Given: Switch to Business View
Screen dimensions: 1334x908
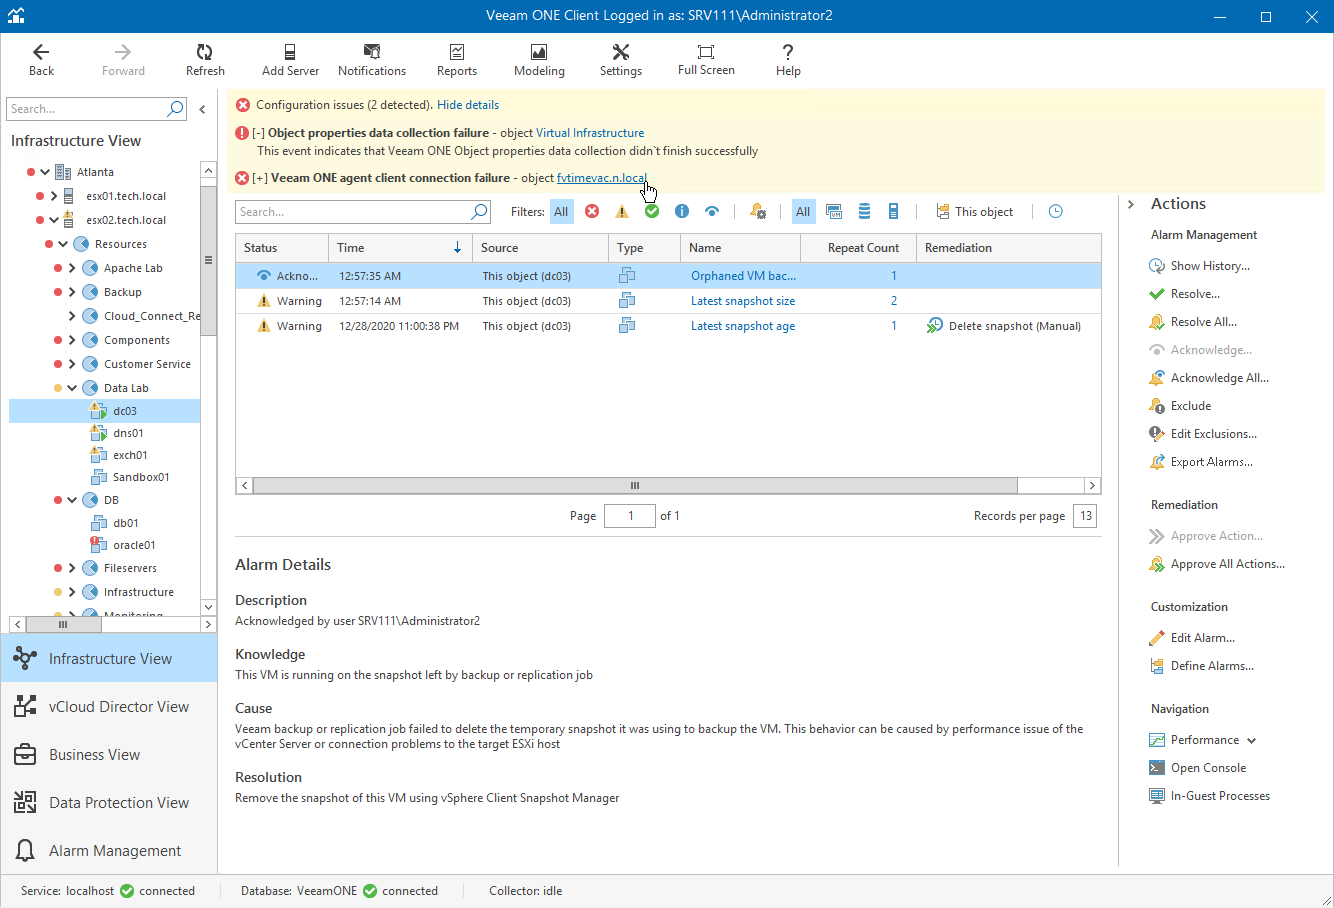Looking at the screenshot, I should (x=109, y=754).
